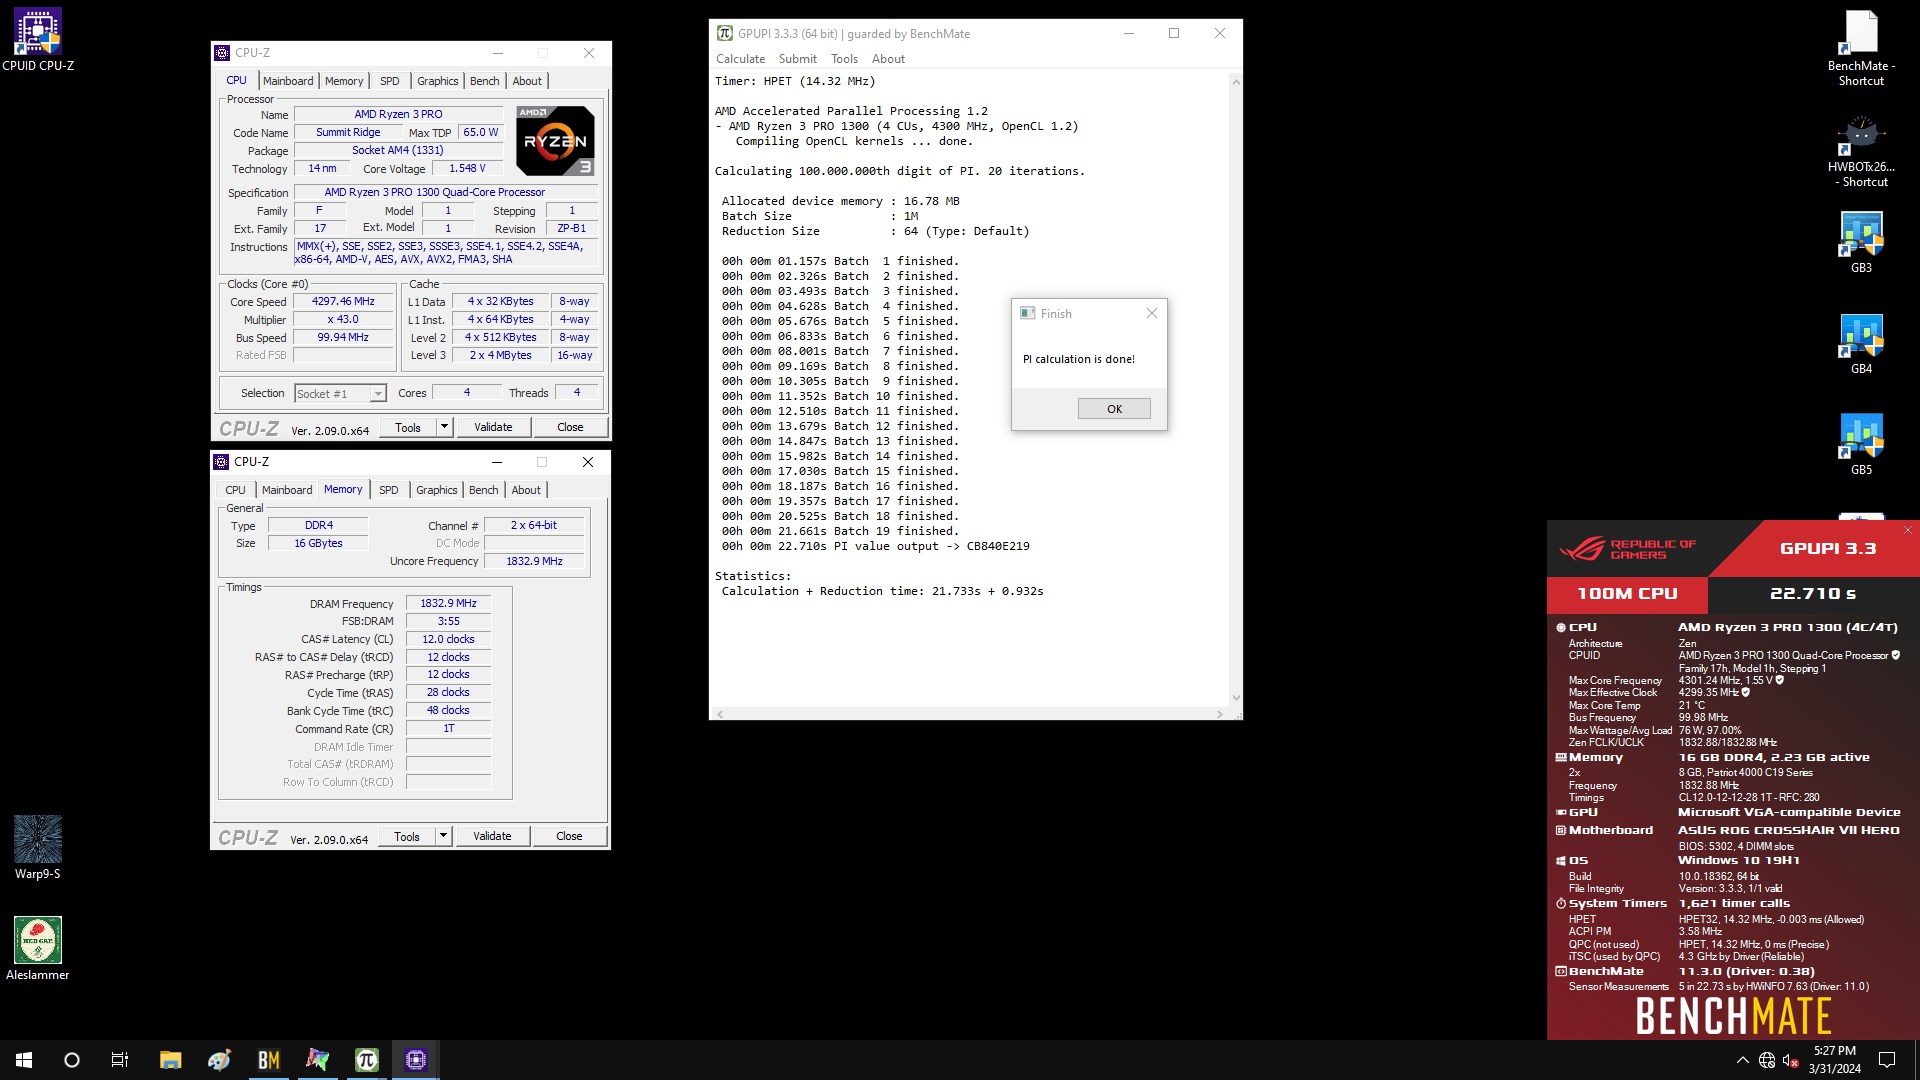Click Tools button in top CPU-Z
Screen dimensions: 1920x1080
[408, 427]
